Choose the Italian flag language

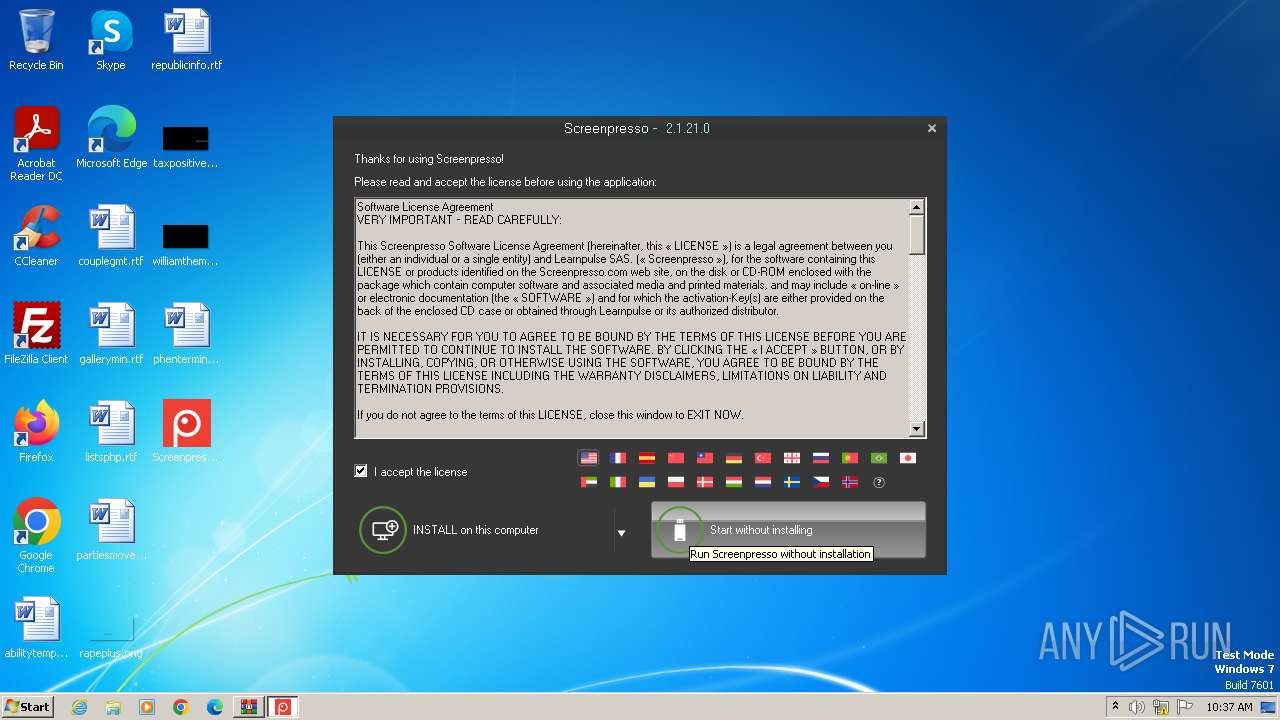point(618,482)
